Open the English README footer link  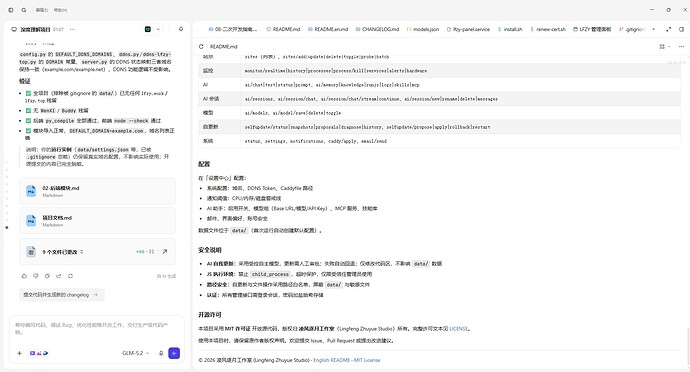tap(332, 360)
